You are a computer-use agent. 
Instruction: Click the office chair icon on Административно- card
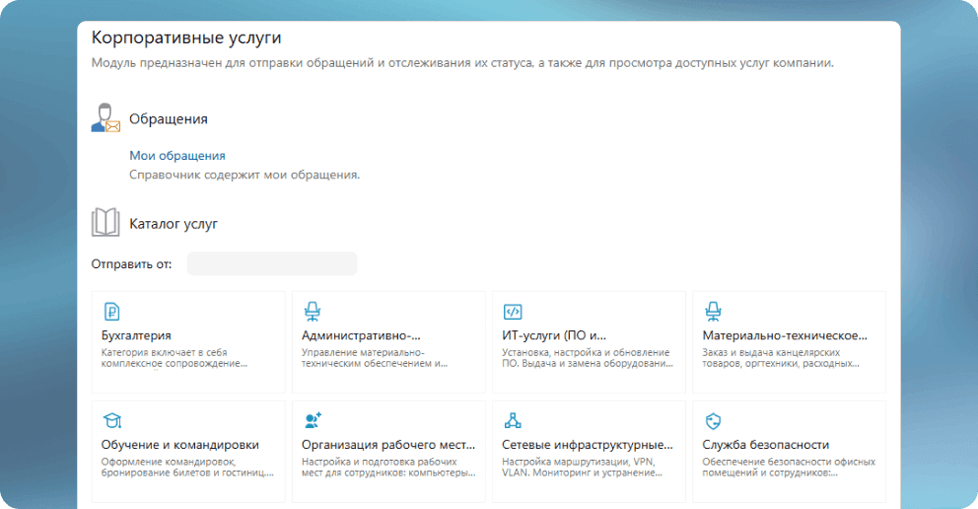pyautogui.click(x=312, y=311)
